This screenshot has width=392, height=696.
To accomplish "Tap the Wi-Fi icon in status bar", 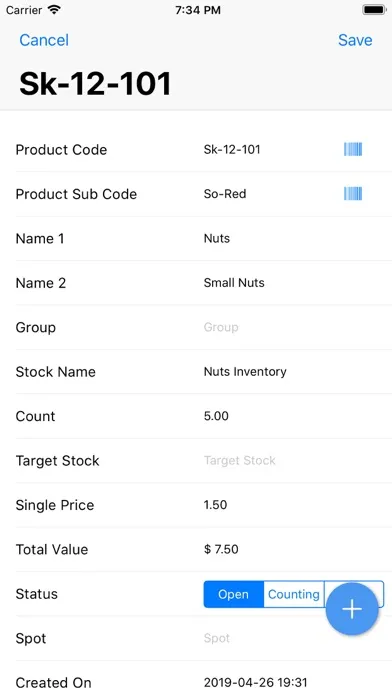I will (x=54, y=10).
